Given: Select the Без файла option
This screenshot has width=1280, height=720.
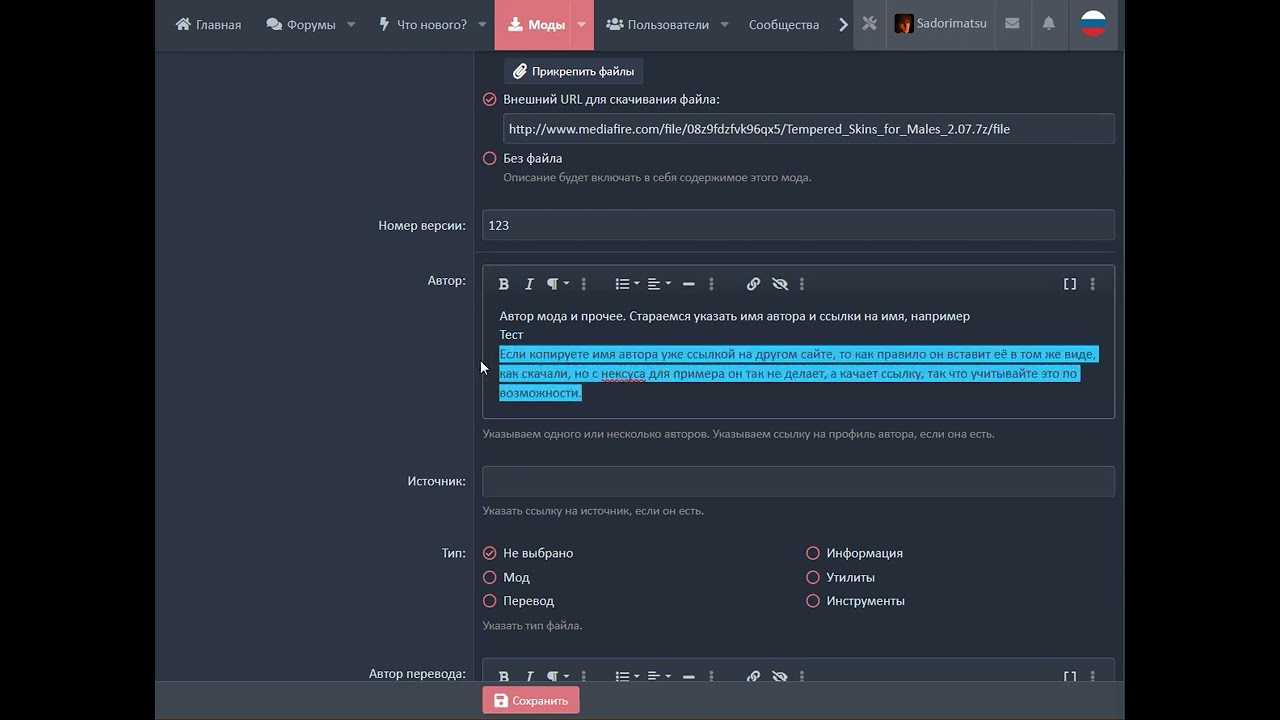Looking at the screenshot, I should coord(489,158).
